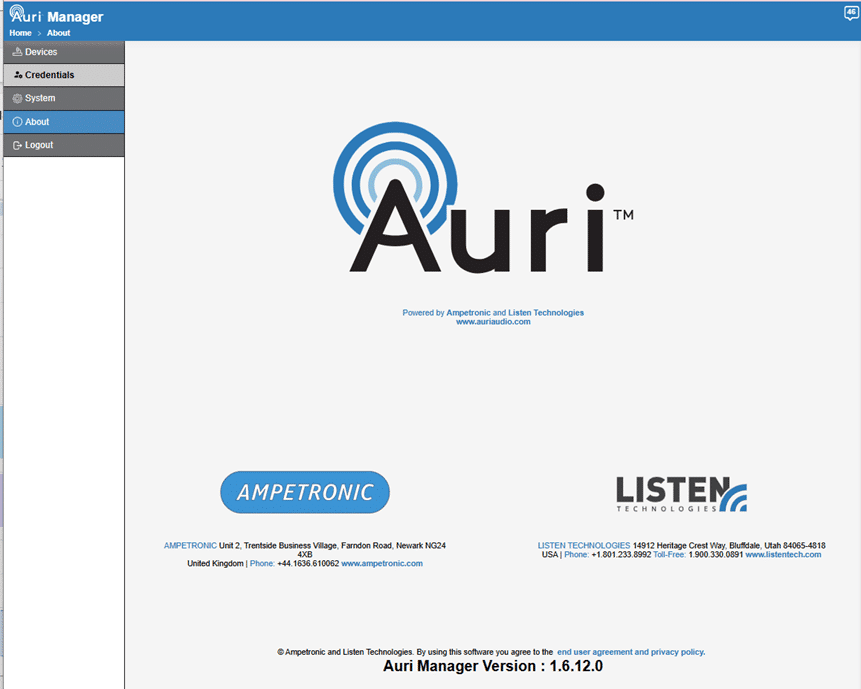861x689 pixels.
Task: Open end user agreement and privacy policy
Action: [x=631, y=652]
